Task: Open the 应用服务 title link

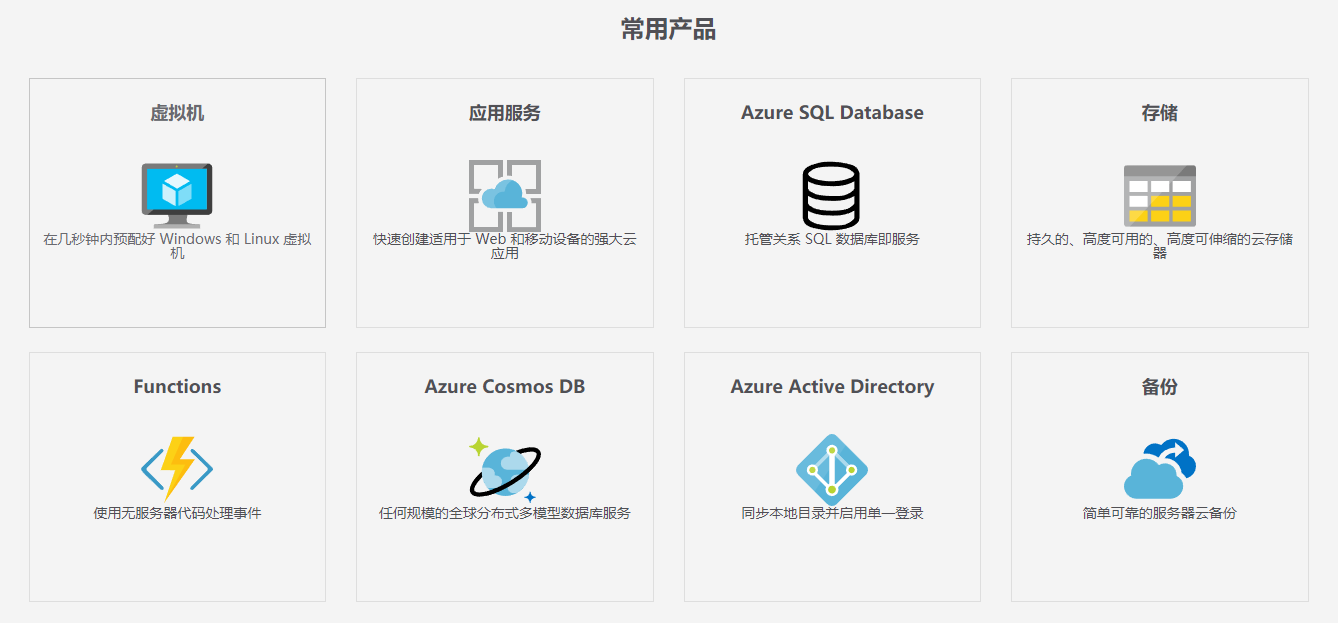Action: pyautogui.click(x=505, y=113)
